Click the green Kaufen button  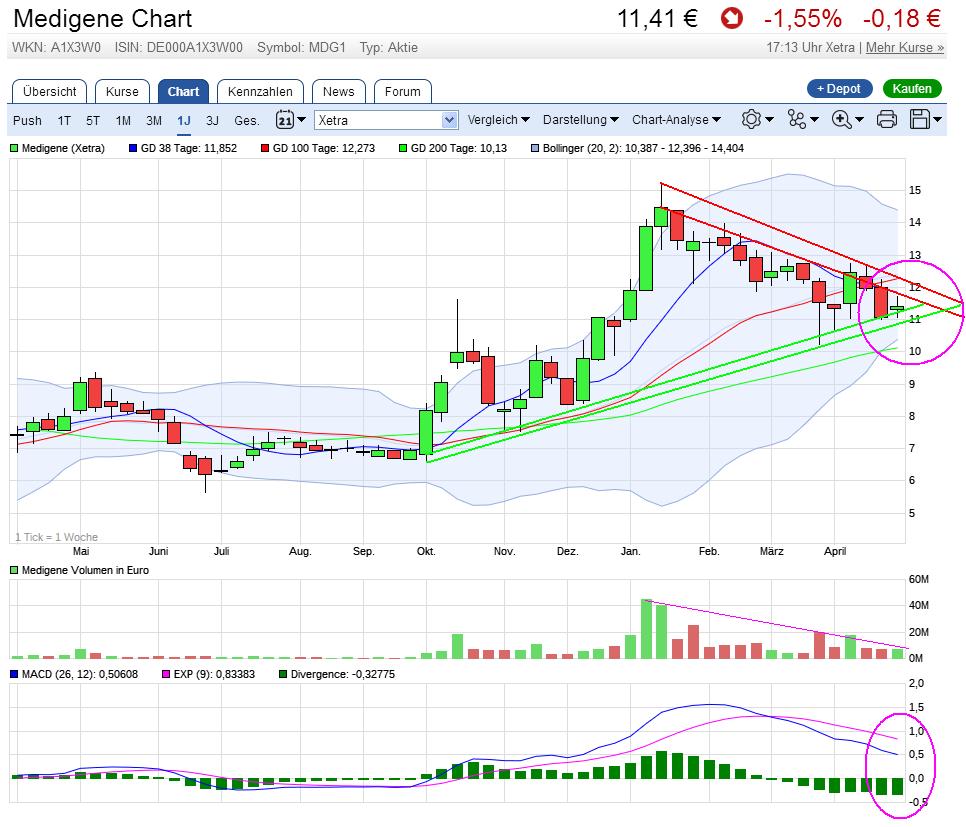click(x=912, y=89)
